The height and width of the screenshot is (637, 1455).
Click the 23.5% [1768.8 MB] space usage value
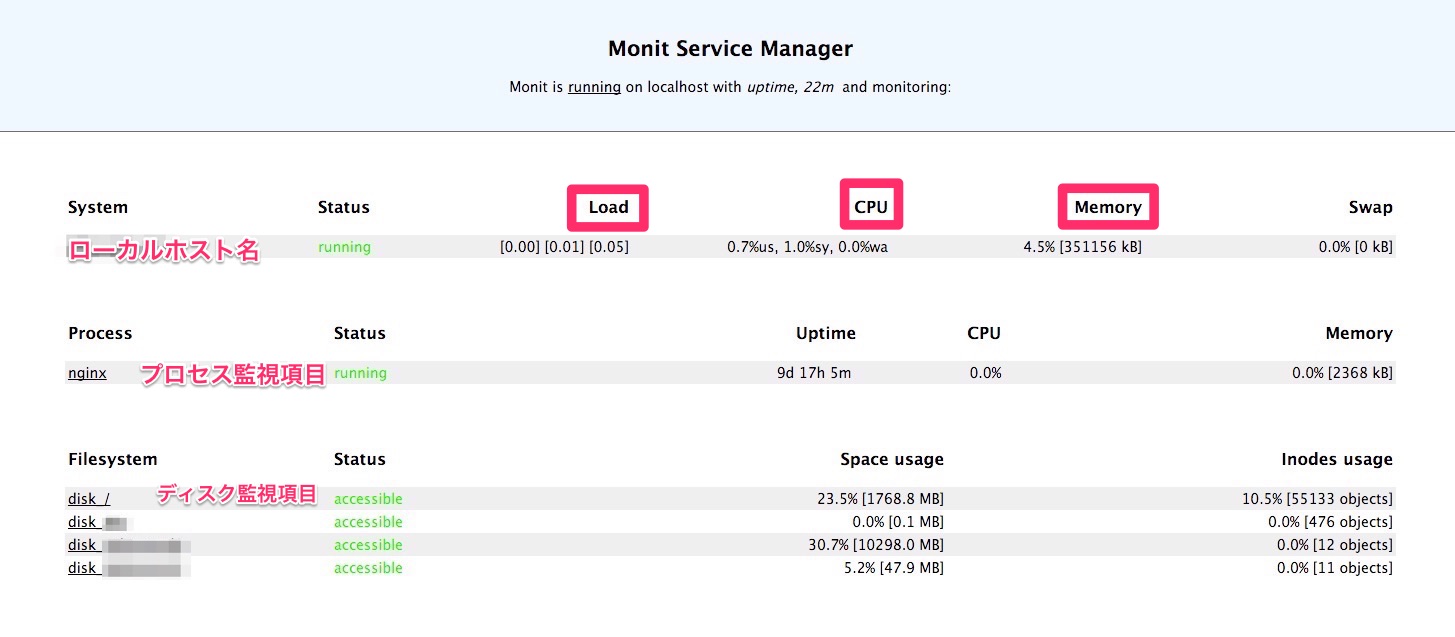coord(880,498)
